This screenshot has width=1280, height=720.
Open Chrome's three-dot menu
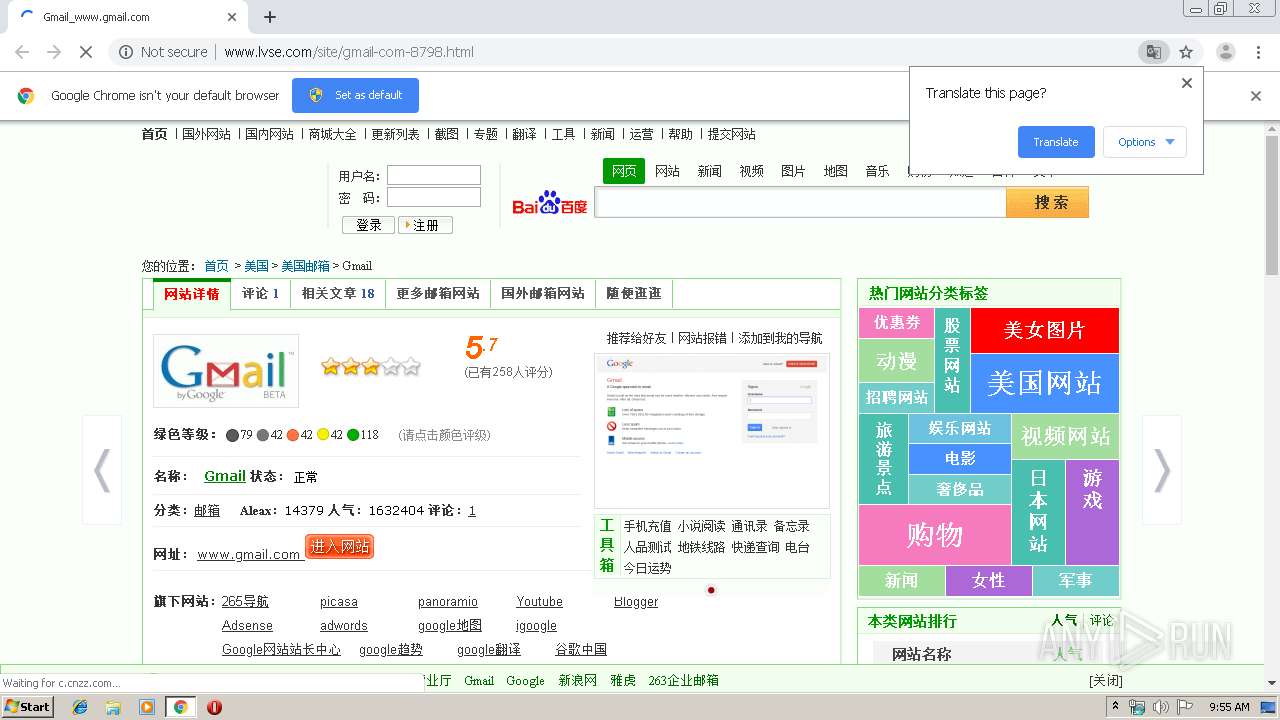click(x=1258, y=52)
